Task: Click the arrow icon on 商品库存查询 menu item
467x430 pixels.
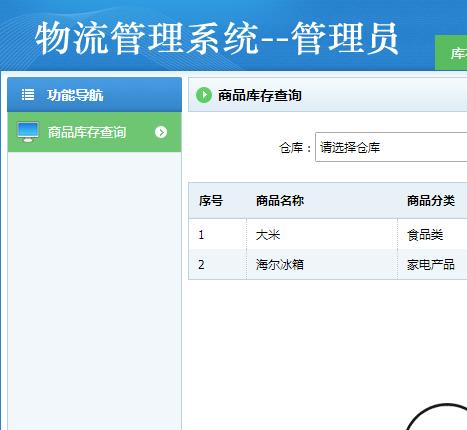Action: click(161, 132)
